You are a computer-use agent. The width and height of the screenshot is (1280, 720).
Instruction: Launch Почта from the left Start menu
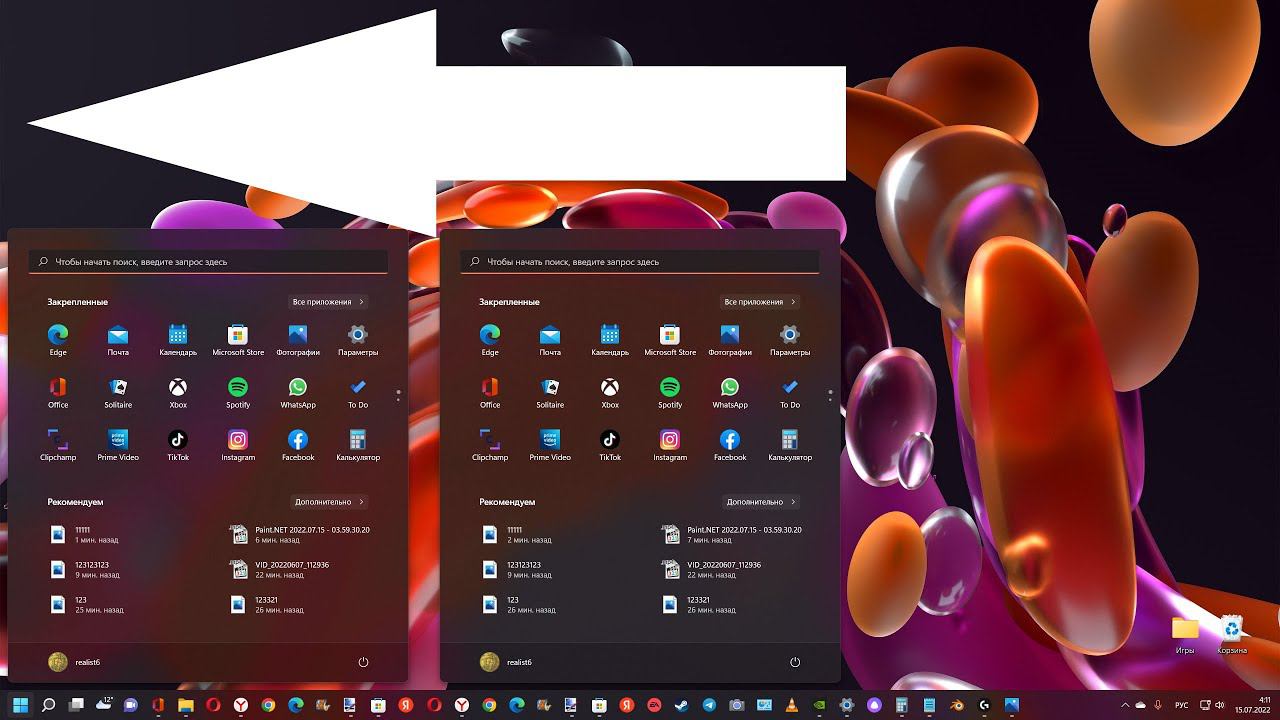pos(118,339)
